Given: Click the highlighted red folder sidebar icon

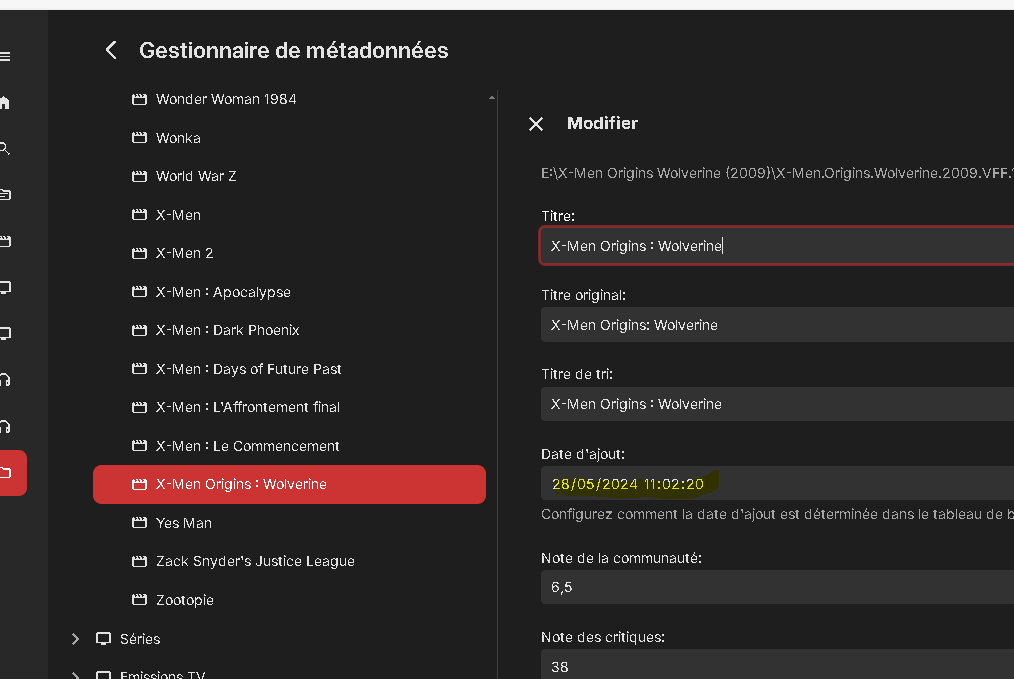Looking at the screenshot, I should pyautogui.click(x=8, y=472).
